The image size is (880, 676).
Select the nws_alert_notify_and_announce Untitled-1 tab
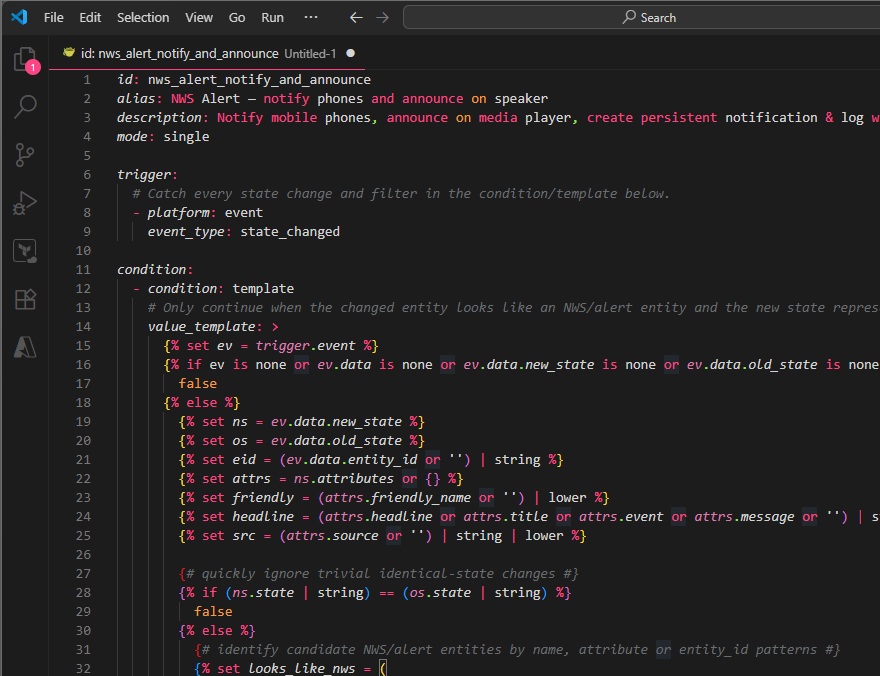click(x=208, y=53)
